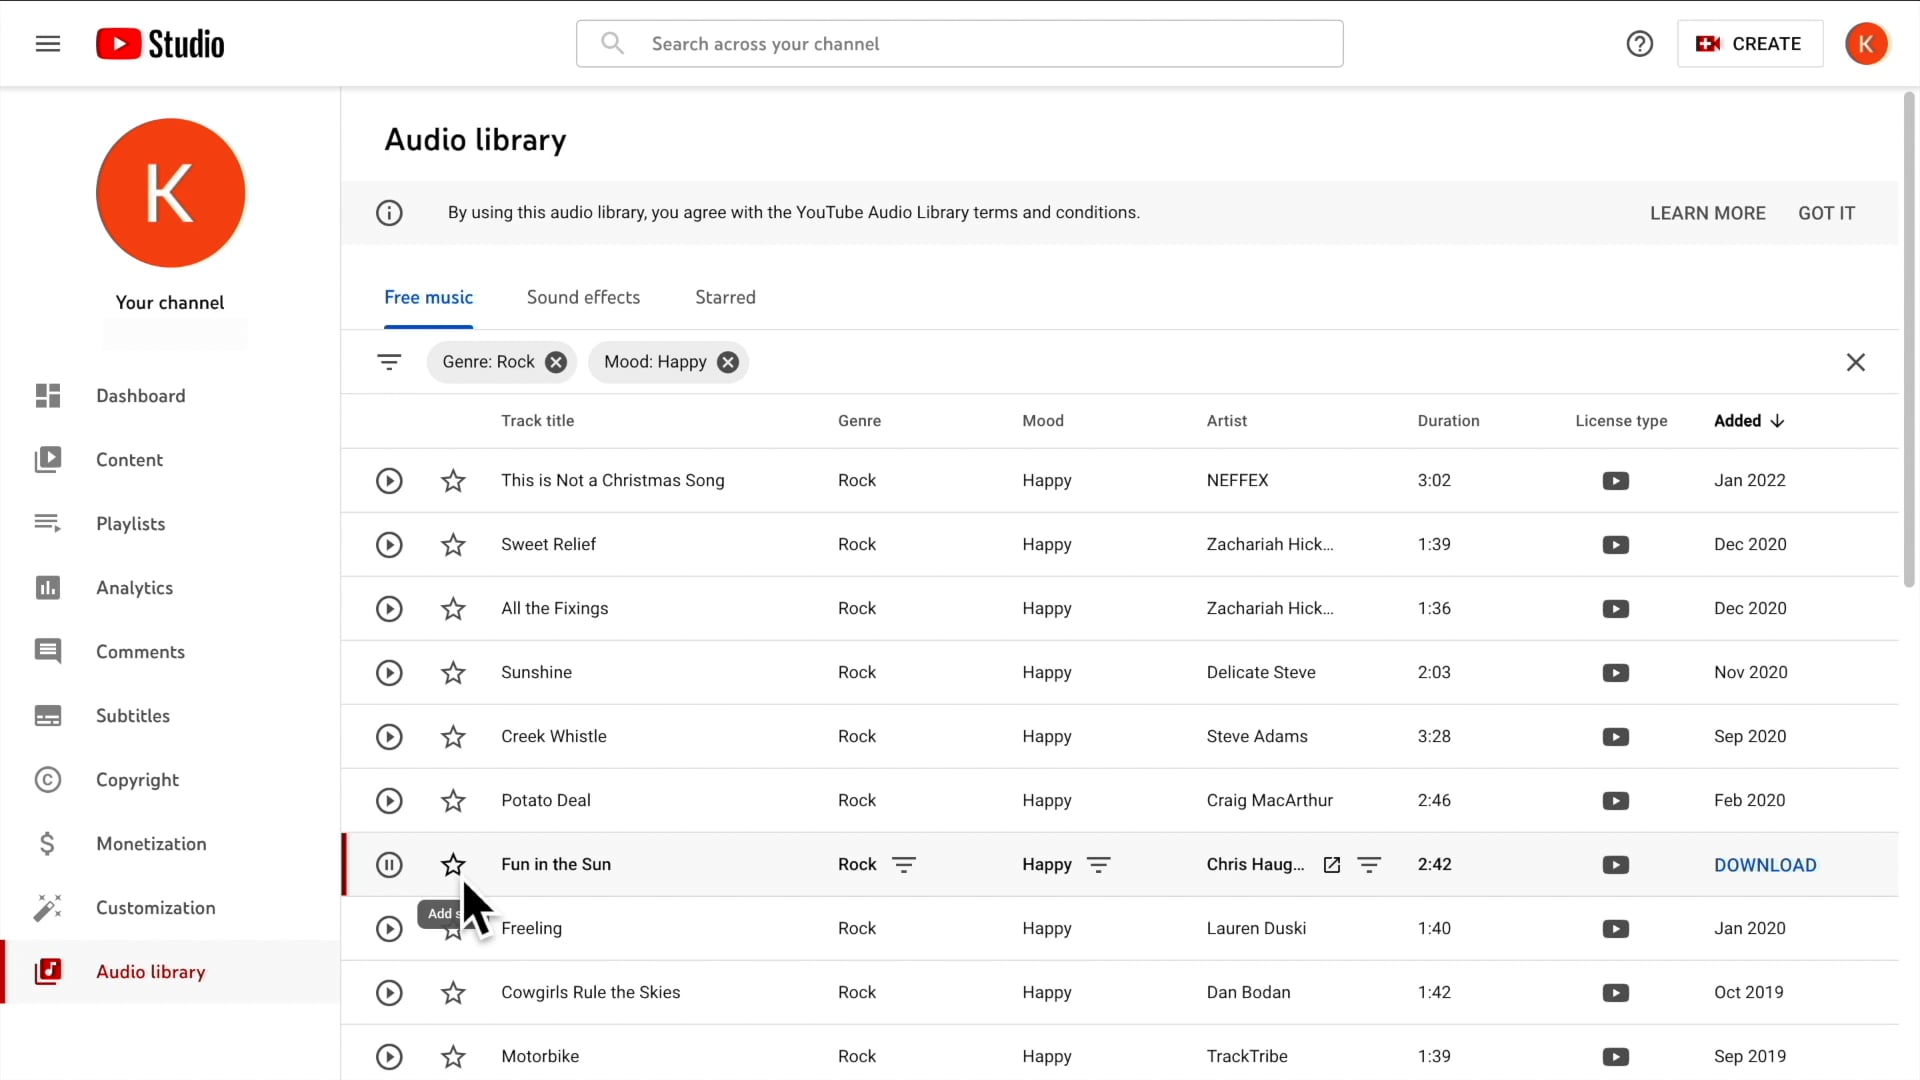The image size is (1920, 1080).
Task: Click the help question mark icon
Action: (1639, 44)
